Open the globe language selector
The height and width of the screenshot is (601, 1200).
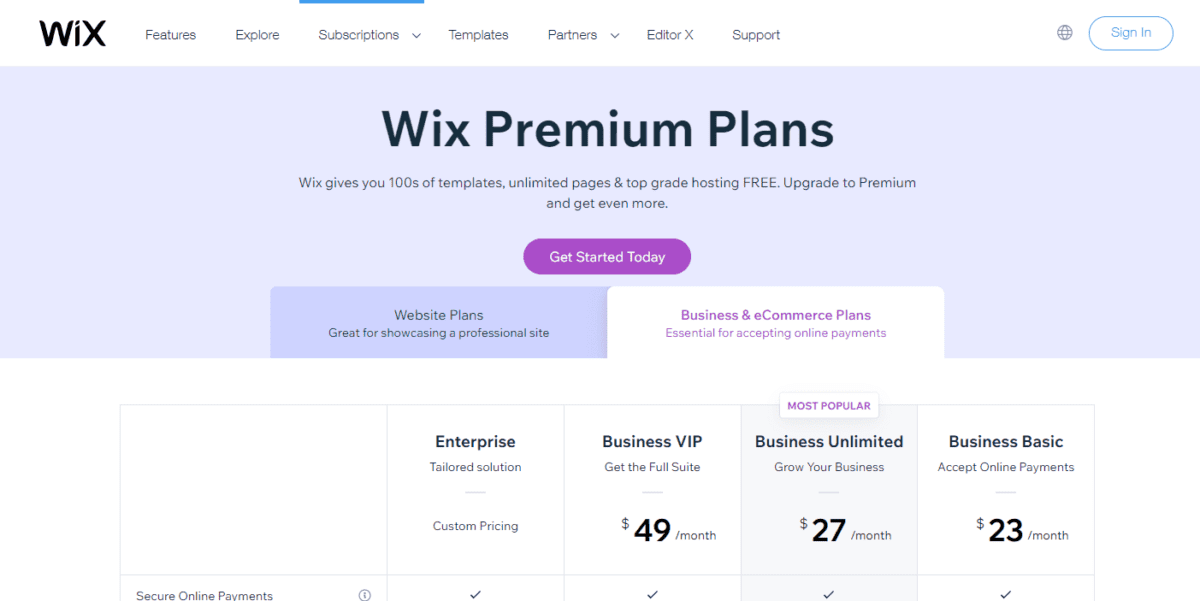(x=1063, y=32)
